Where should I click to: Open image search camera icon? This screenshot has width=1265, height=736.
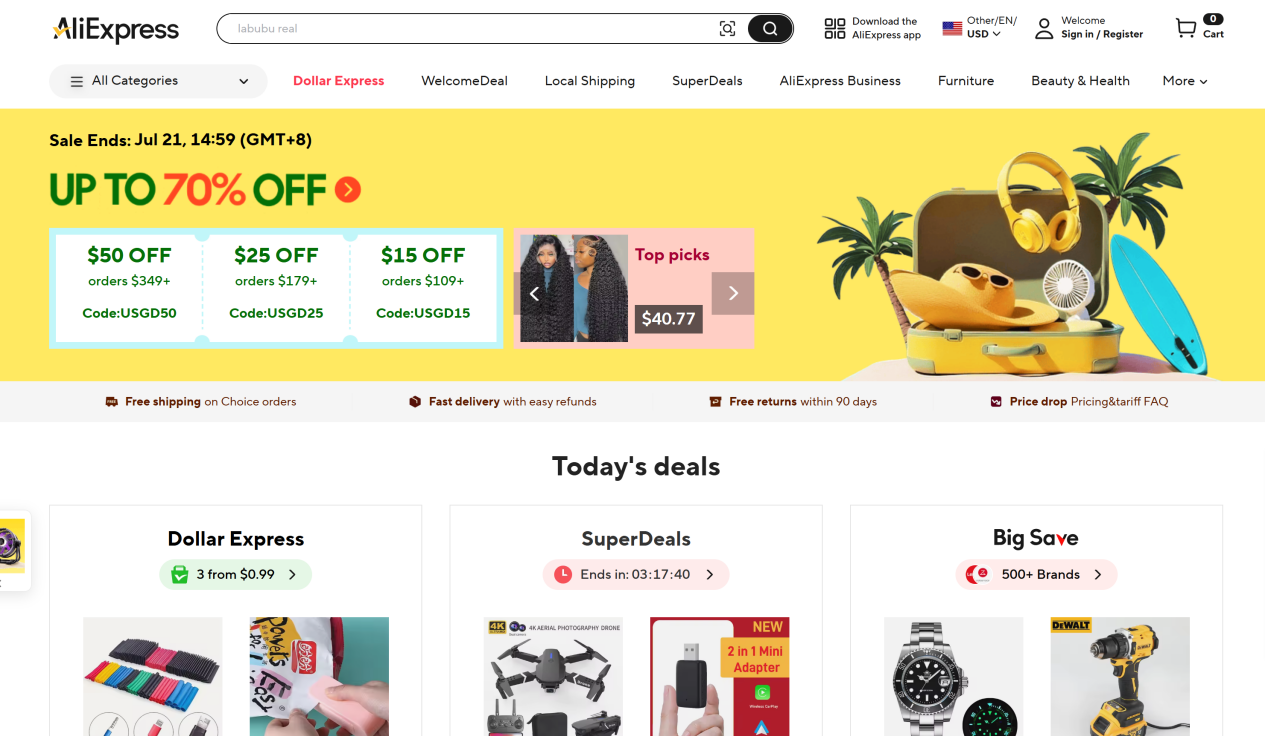click(727, 29)
